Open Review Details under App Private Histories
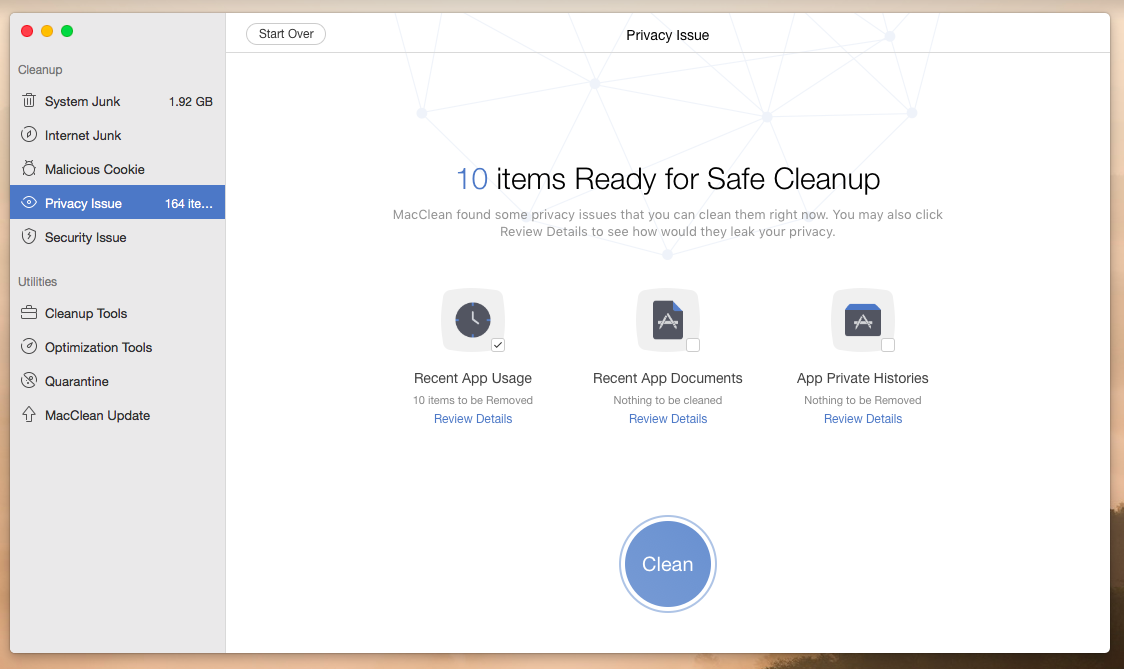Image resolution: width=1124 pixels, height=669 pixels. tap(863, 419)
